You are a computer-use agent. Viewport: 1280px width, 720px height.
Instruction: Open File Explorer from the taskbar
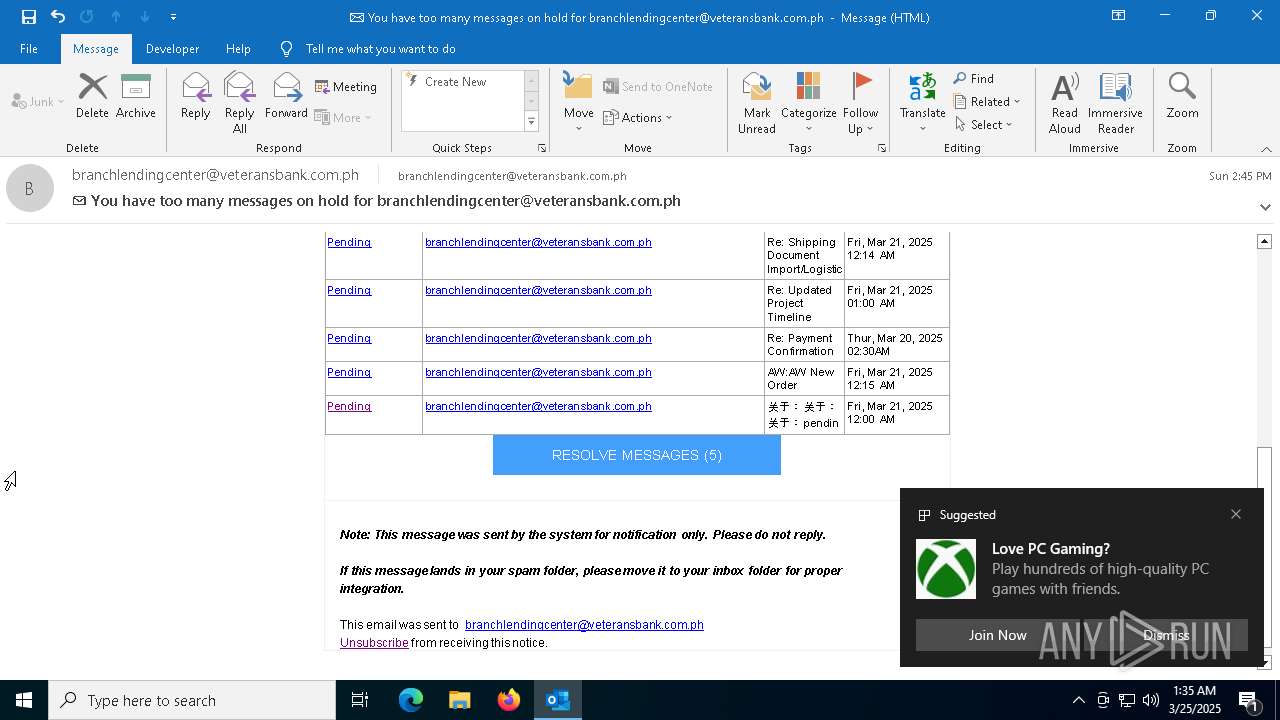[460, 700]
